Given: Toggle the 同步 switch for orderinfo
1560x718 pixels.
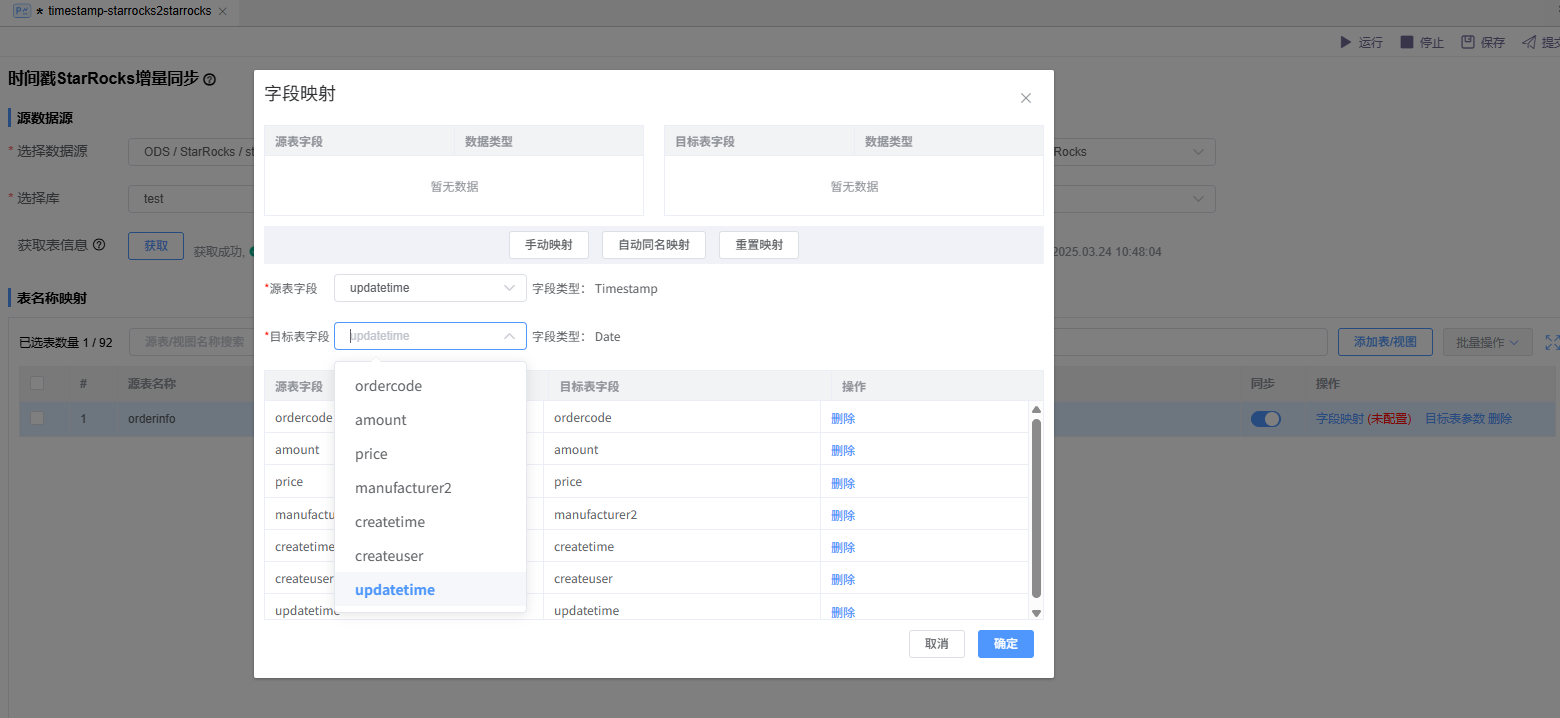Looking at the screenshot, I should [1265, 419].
